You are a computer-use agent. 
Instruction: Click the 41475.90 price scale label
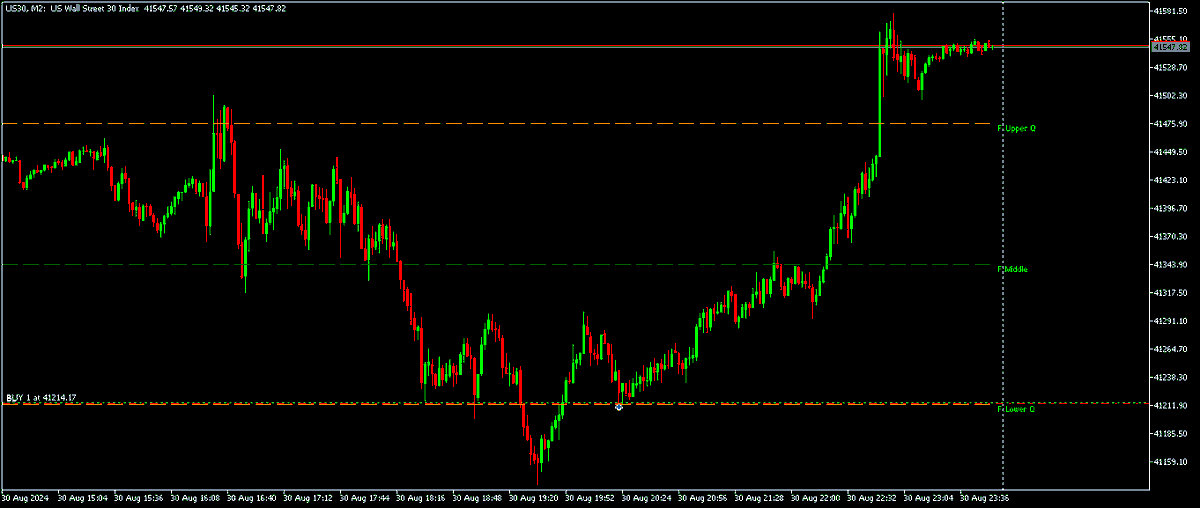[1170, 124]
